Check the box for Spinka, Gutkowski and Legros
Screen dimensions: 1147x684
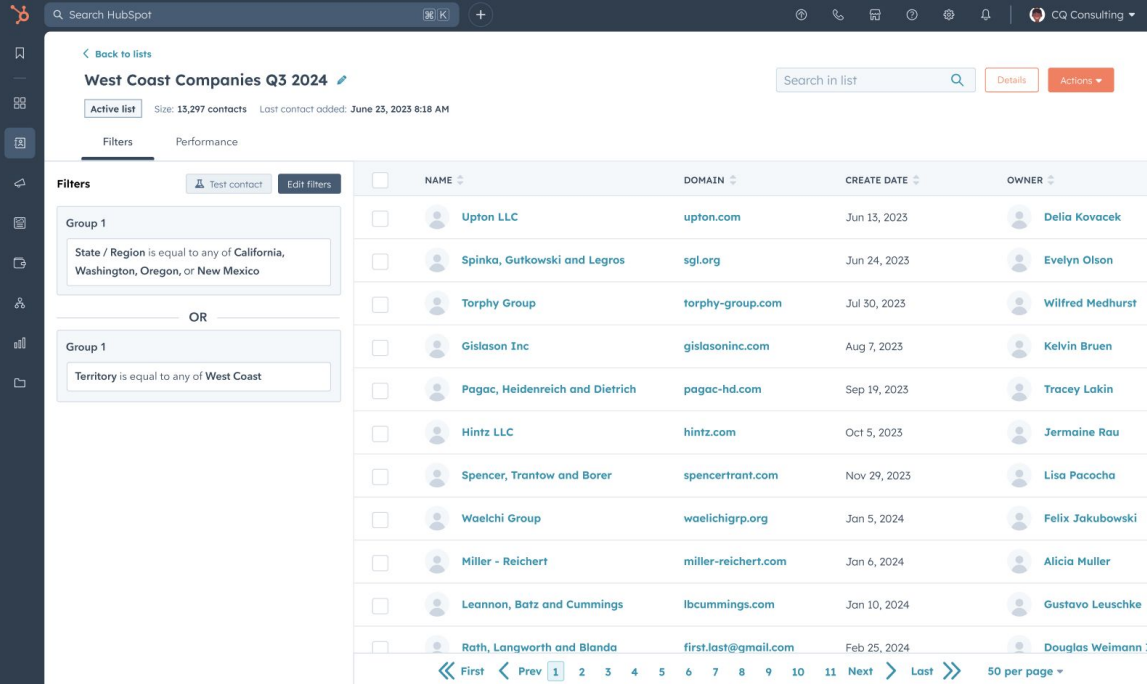coord(380,261)
